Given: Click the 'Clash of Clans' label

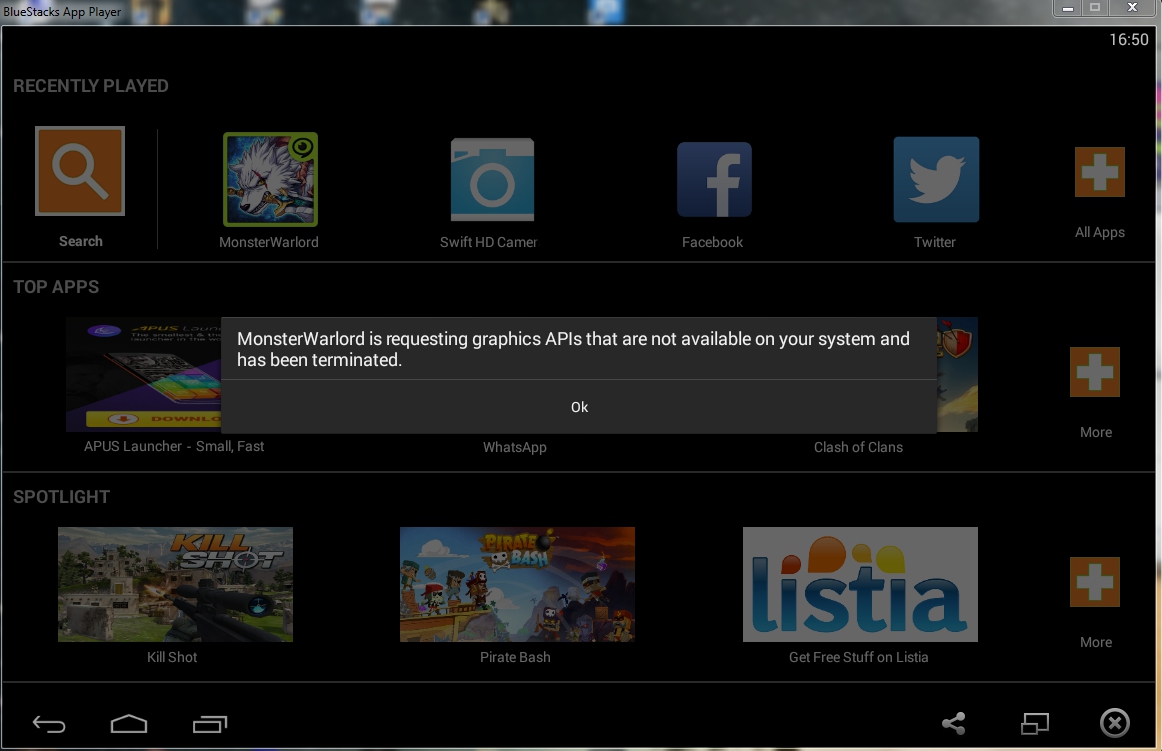Looking at the screenshot, I should tap(858, 447).
